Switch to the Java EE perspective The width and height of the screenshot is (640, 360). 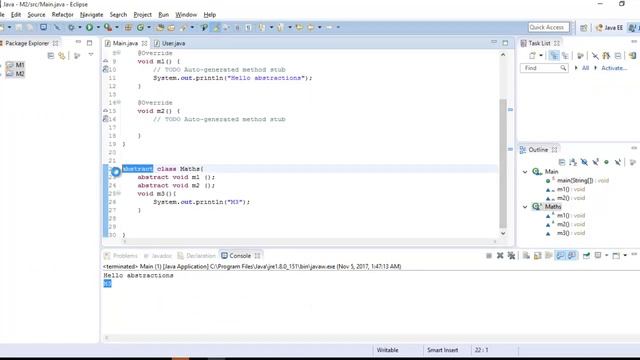(x=609, y=28)
